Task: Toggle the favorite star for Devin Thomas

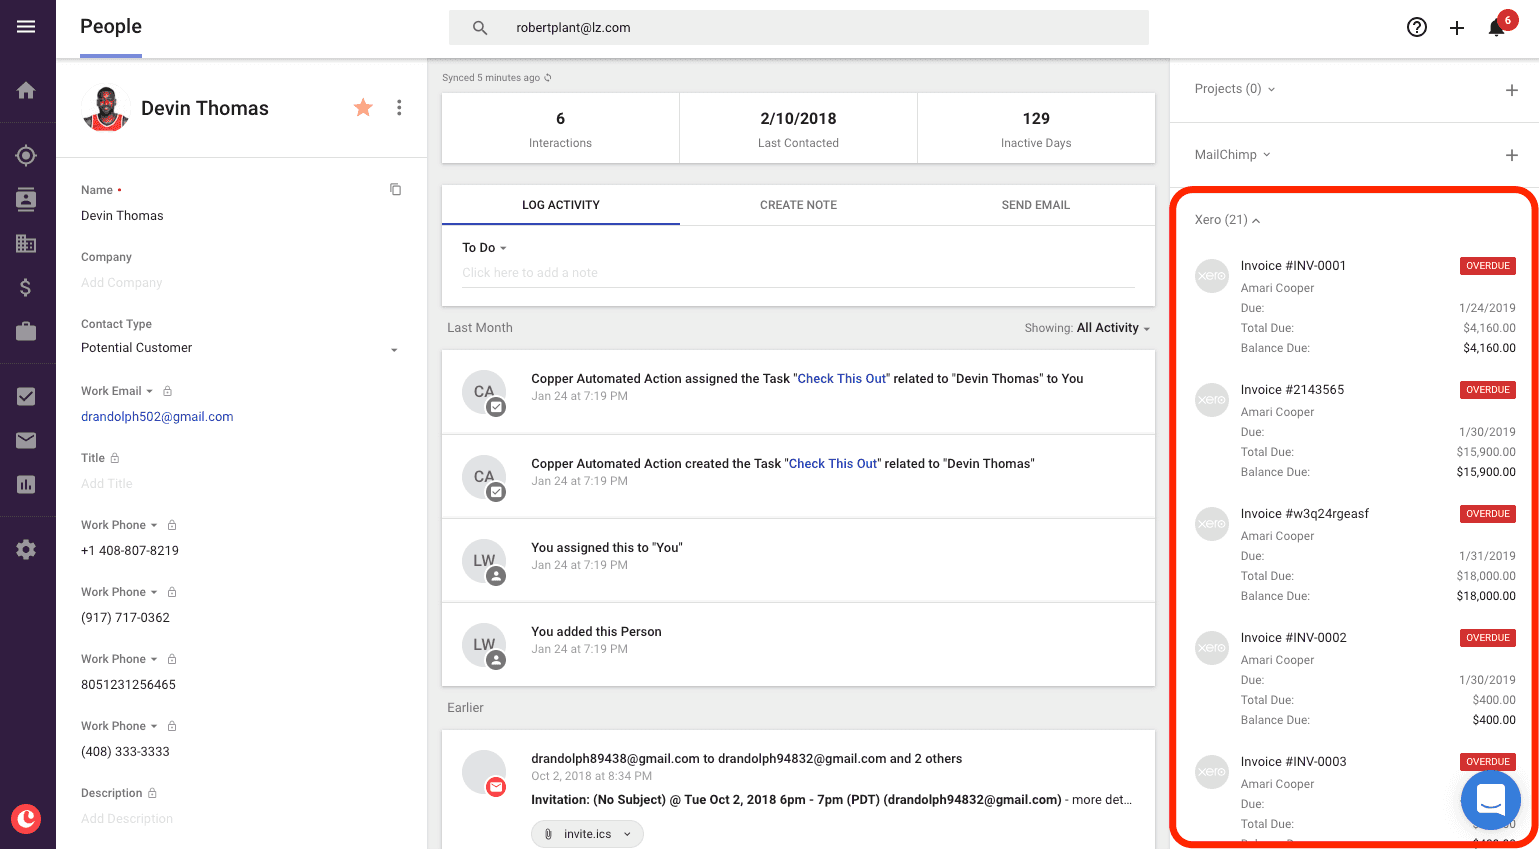Action: click(363, 107)
